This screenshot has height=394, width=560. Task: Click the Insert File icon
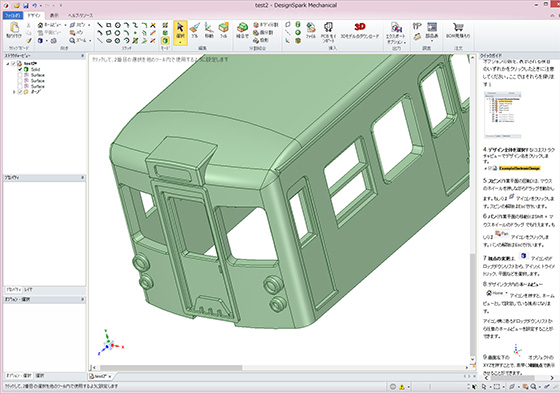[311, 31]
